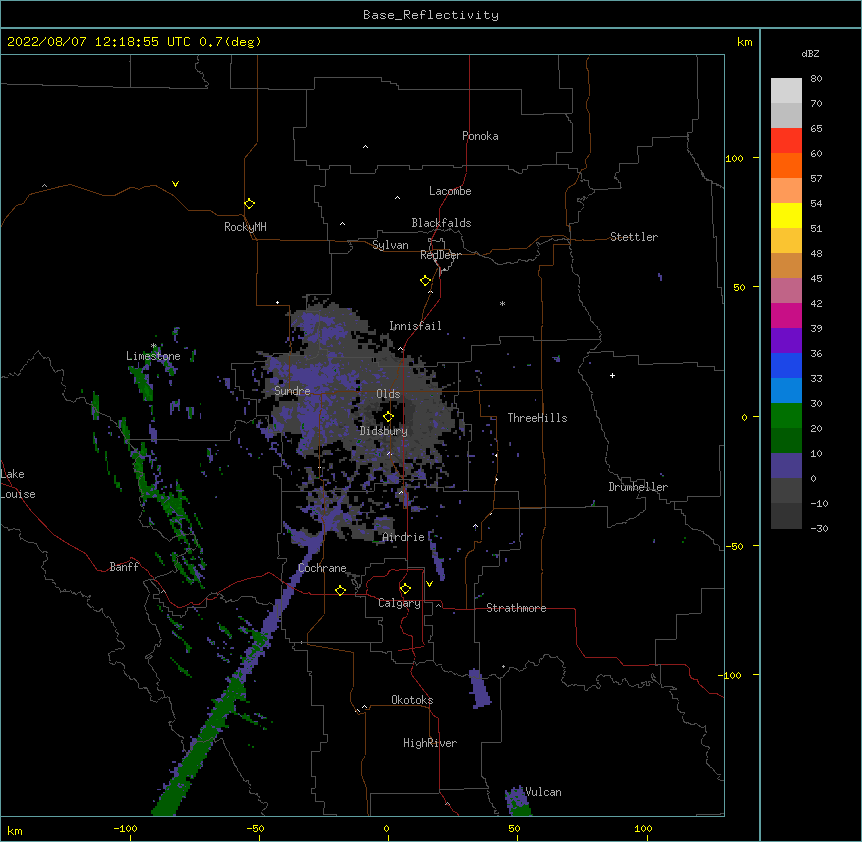Click the yellow diamond marker above Calgary label
862x842 pixels.
pos(405,589)
